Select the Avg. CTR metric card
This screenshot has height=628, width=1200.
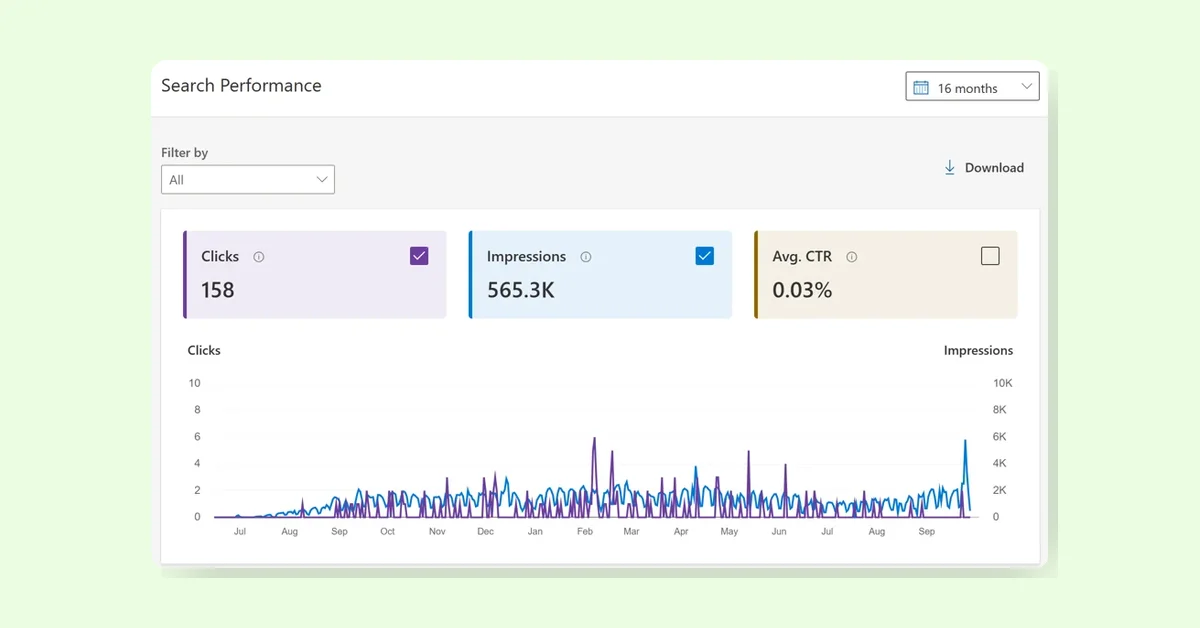886,275
